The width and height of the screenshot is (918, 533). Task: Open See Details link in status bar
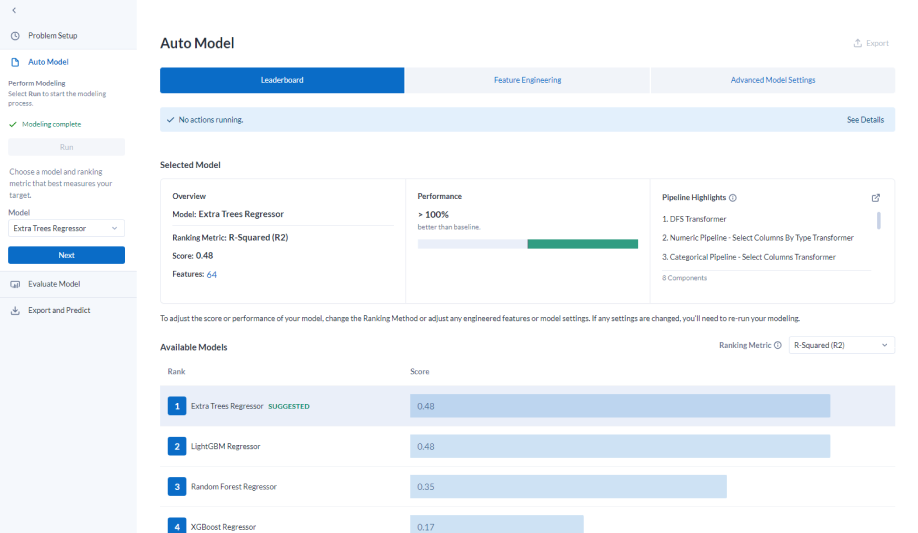[865, 120]
